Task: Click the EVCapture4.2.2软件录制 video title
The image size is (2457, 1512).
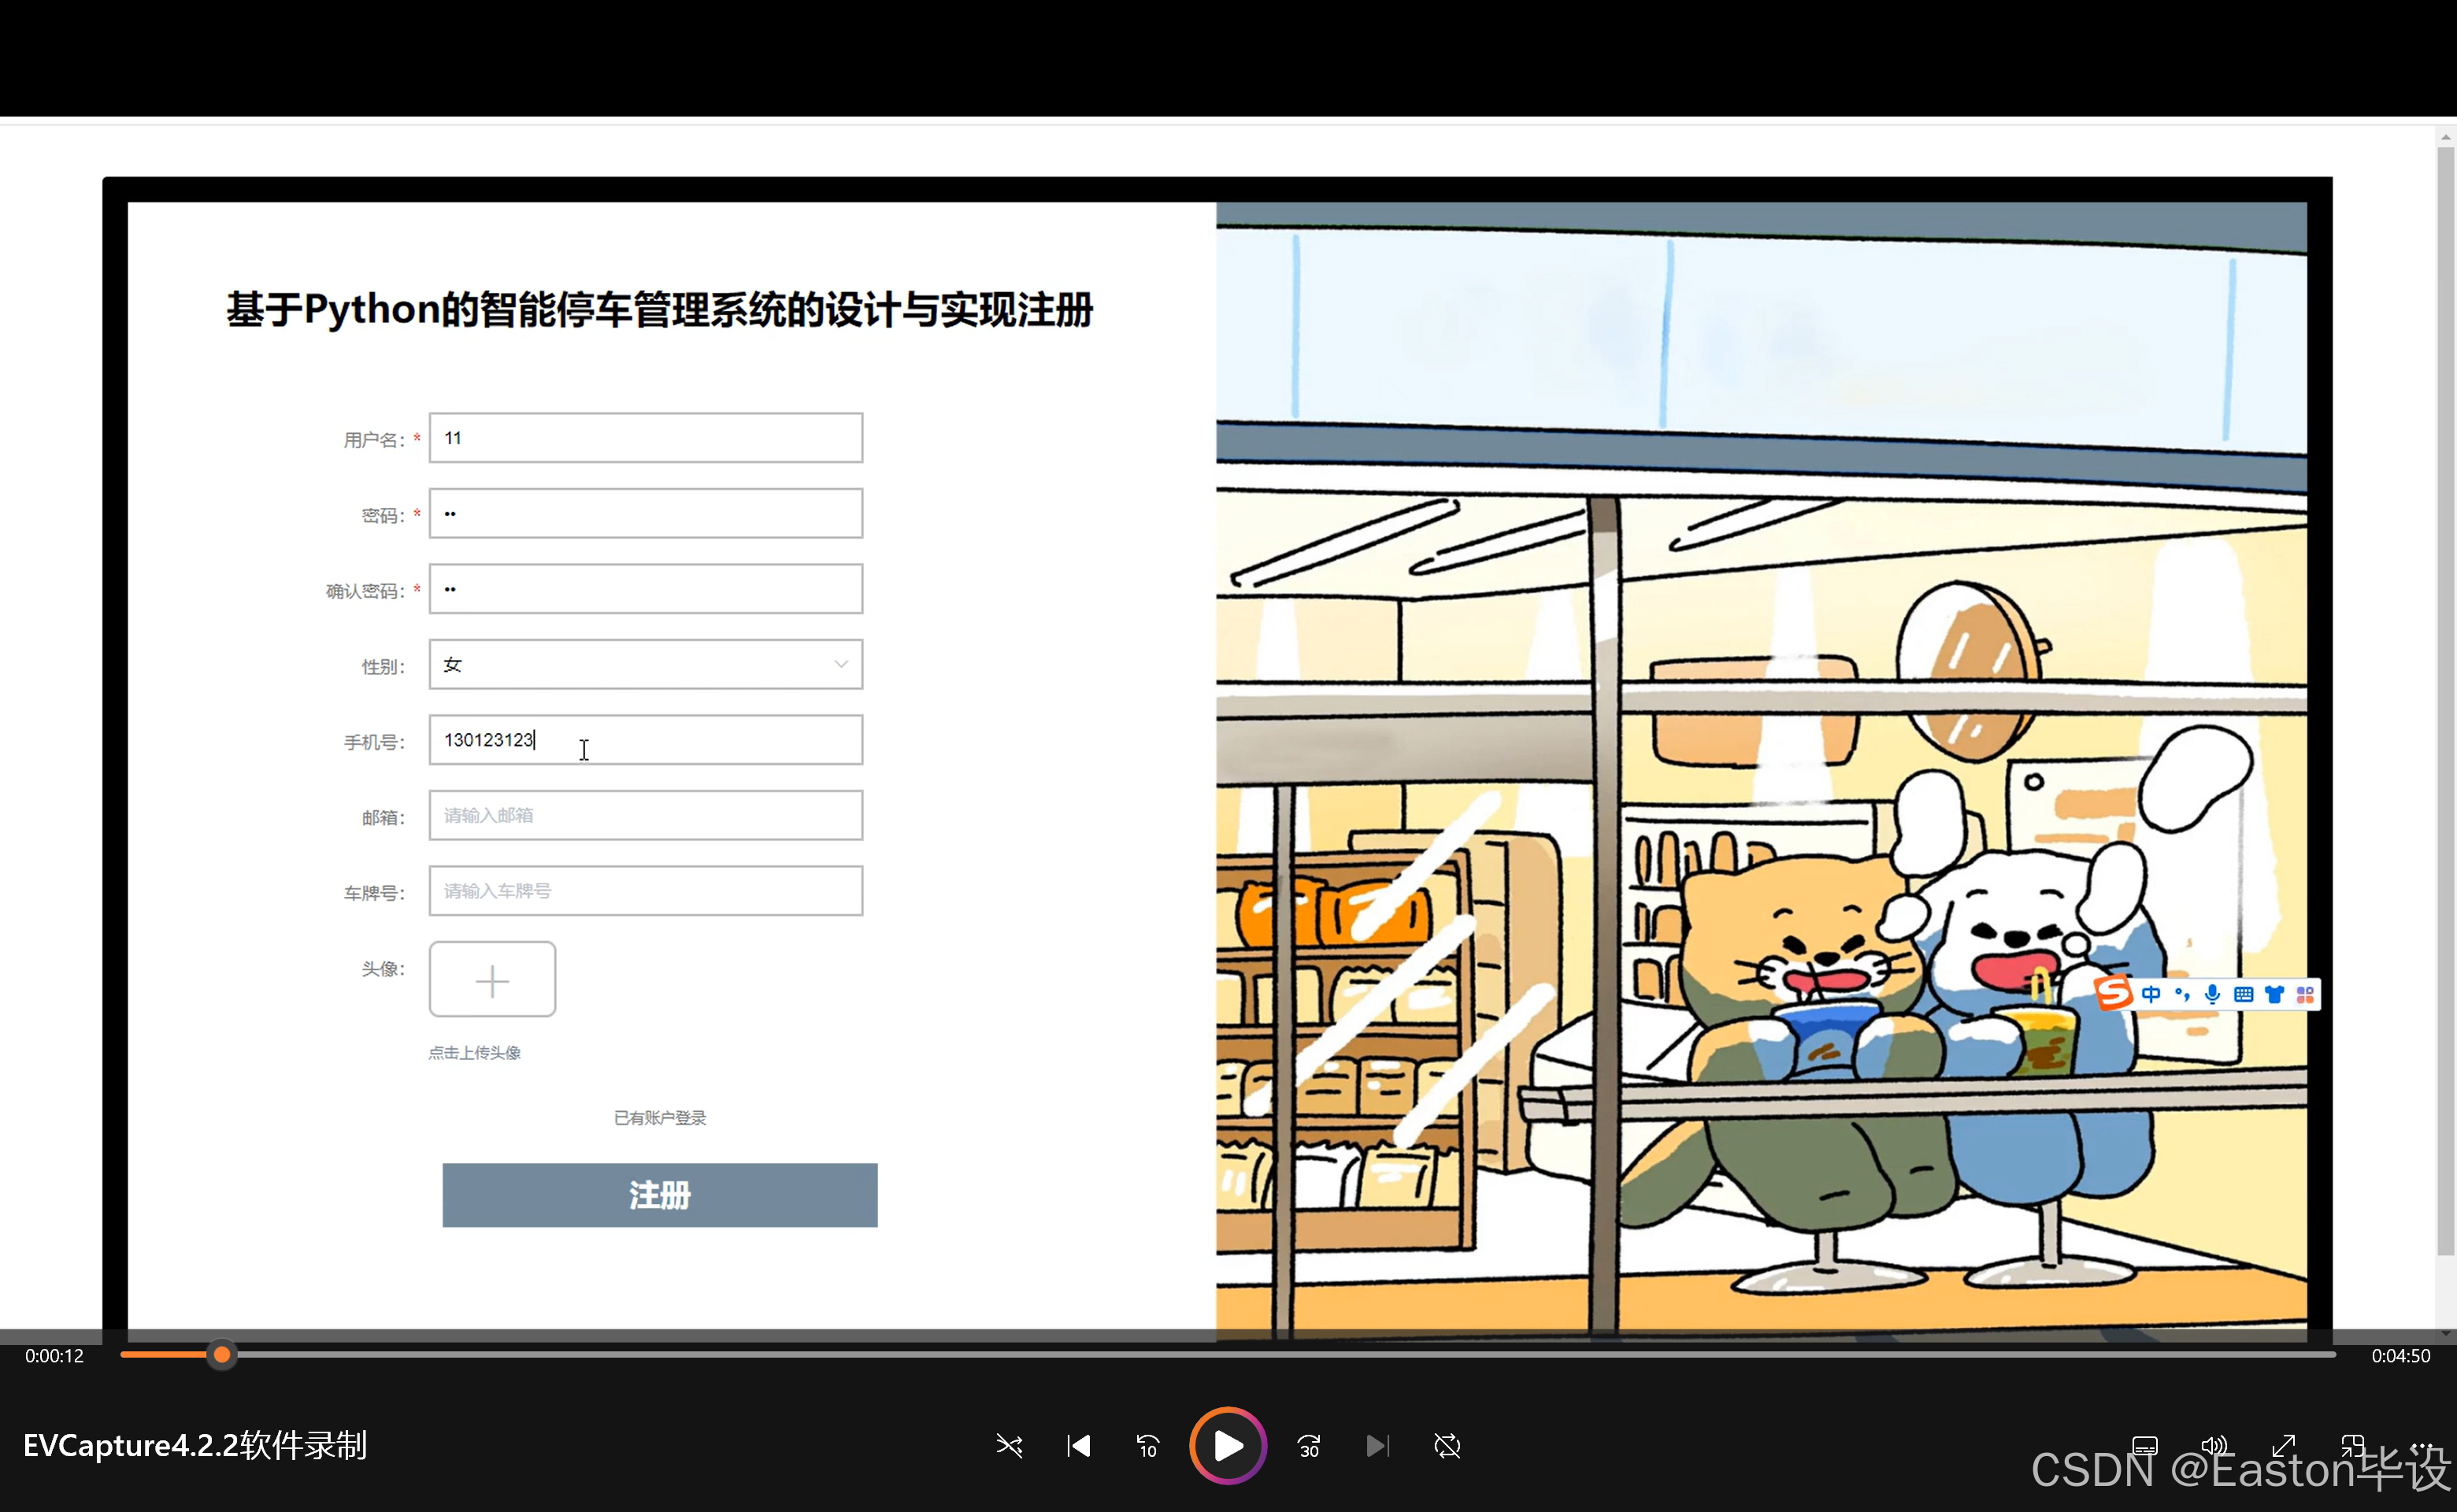Action: coord(195,1446)
